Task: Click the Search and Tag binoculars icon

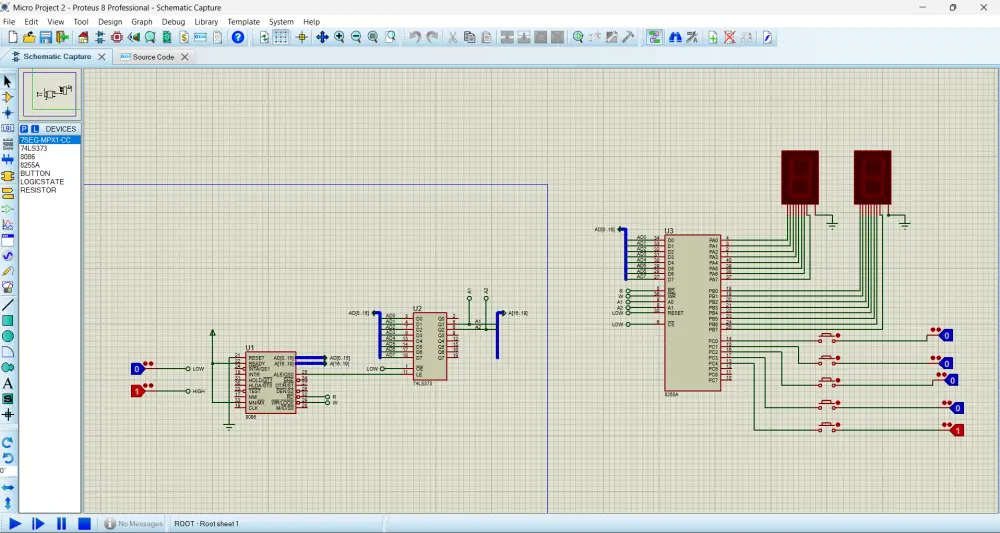Action: [675, 38]
